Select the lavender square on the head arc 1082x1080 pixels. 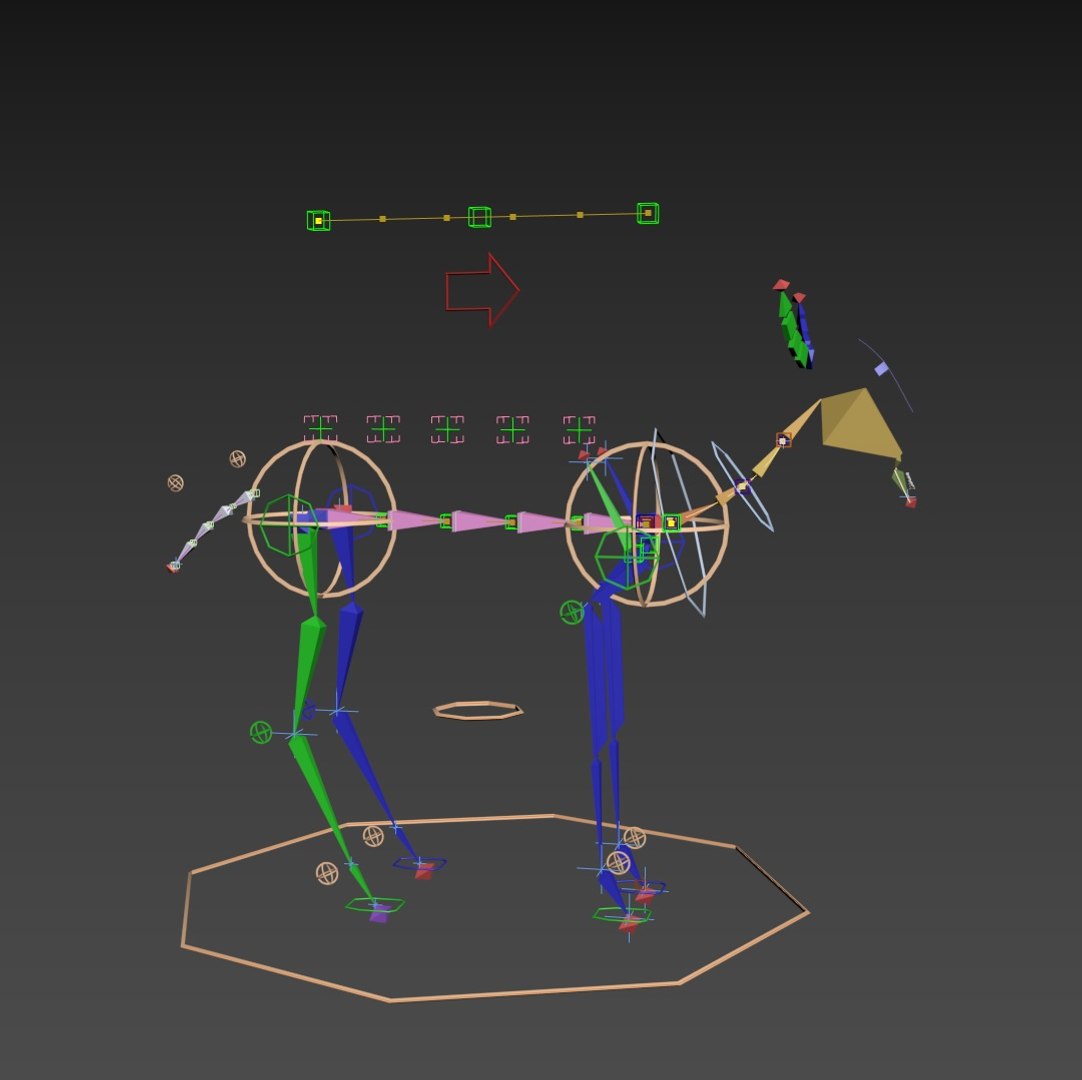[x=882, y=369]
